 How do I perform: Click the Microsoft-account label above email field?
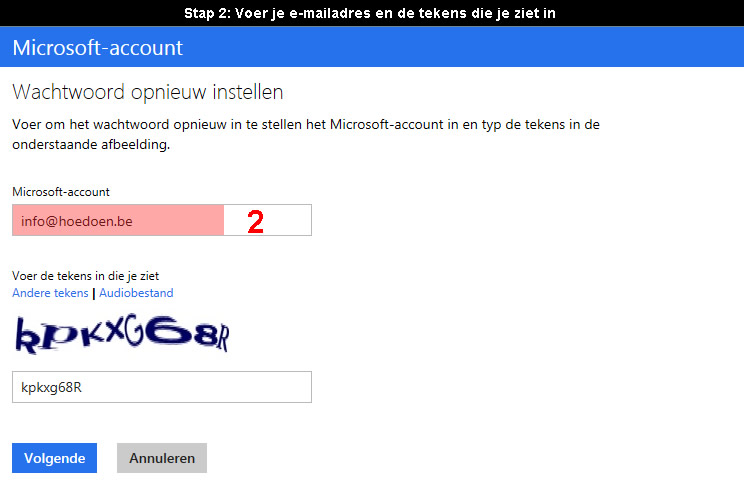point(61,192)
